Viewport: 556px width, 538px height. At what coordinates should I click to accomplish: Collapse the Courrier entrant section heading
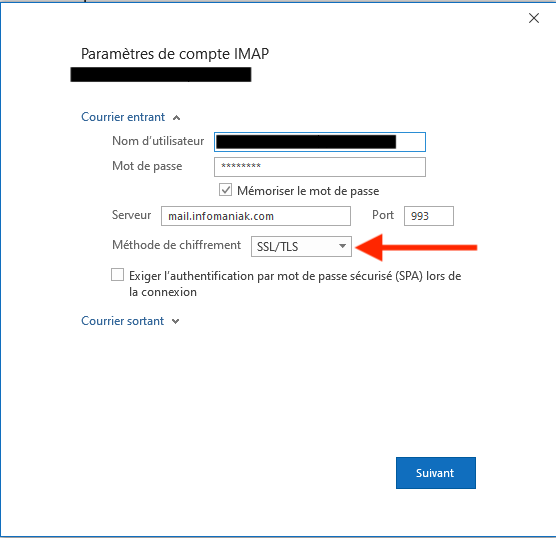coord(123,117)
